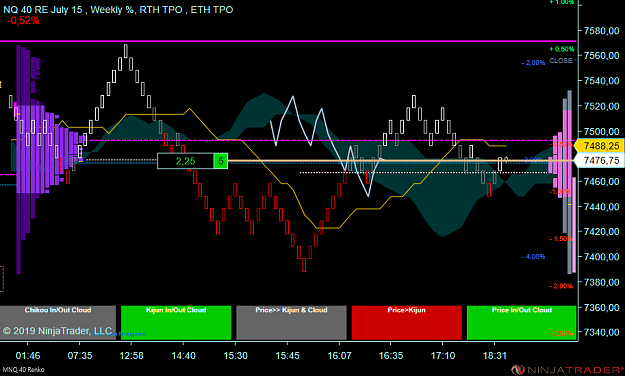Click the red Price>Kijun status box
The width and height of the screenshot is (625, 376).
[407, 323]
